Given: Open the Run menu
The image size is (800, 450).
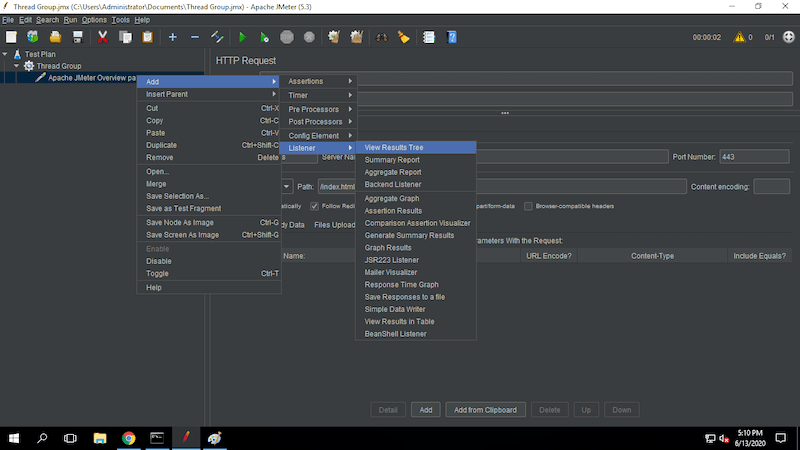Looking at the screenshot, I should coord(70,20).
